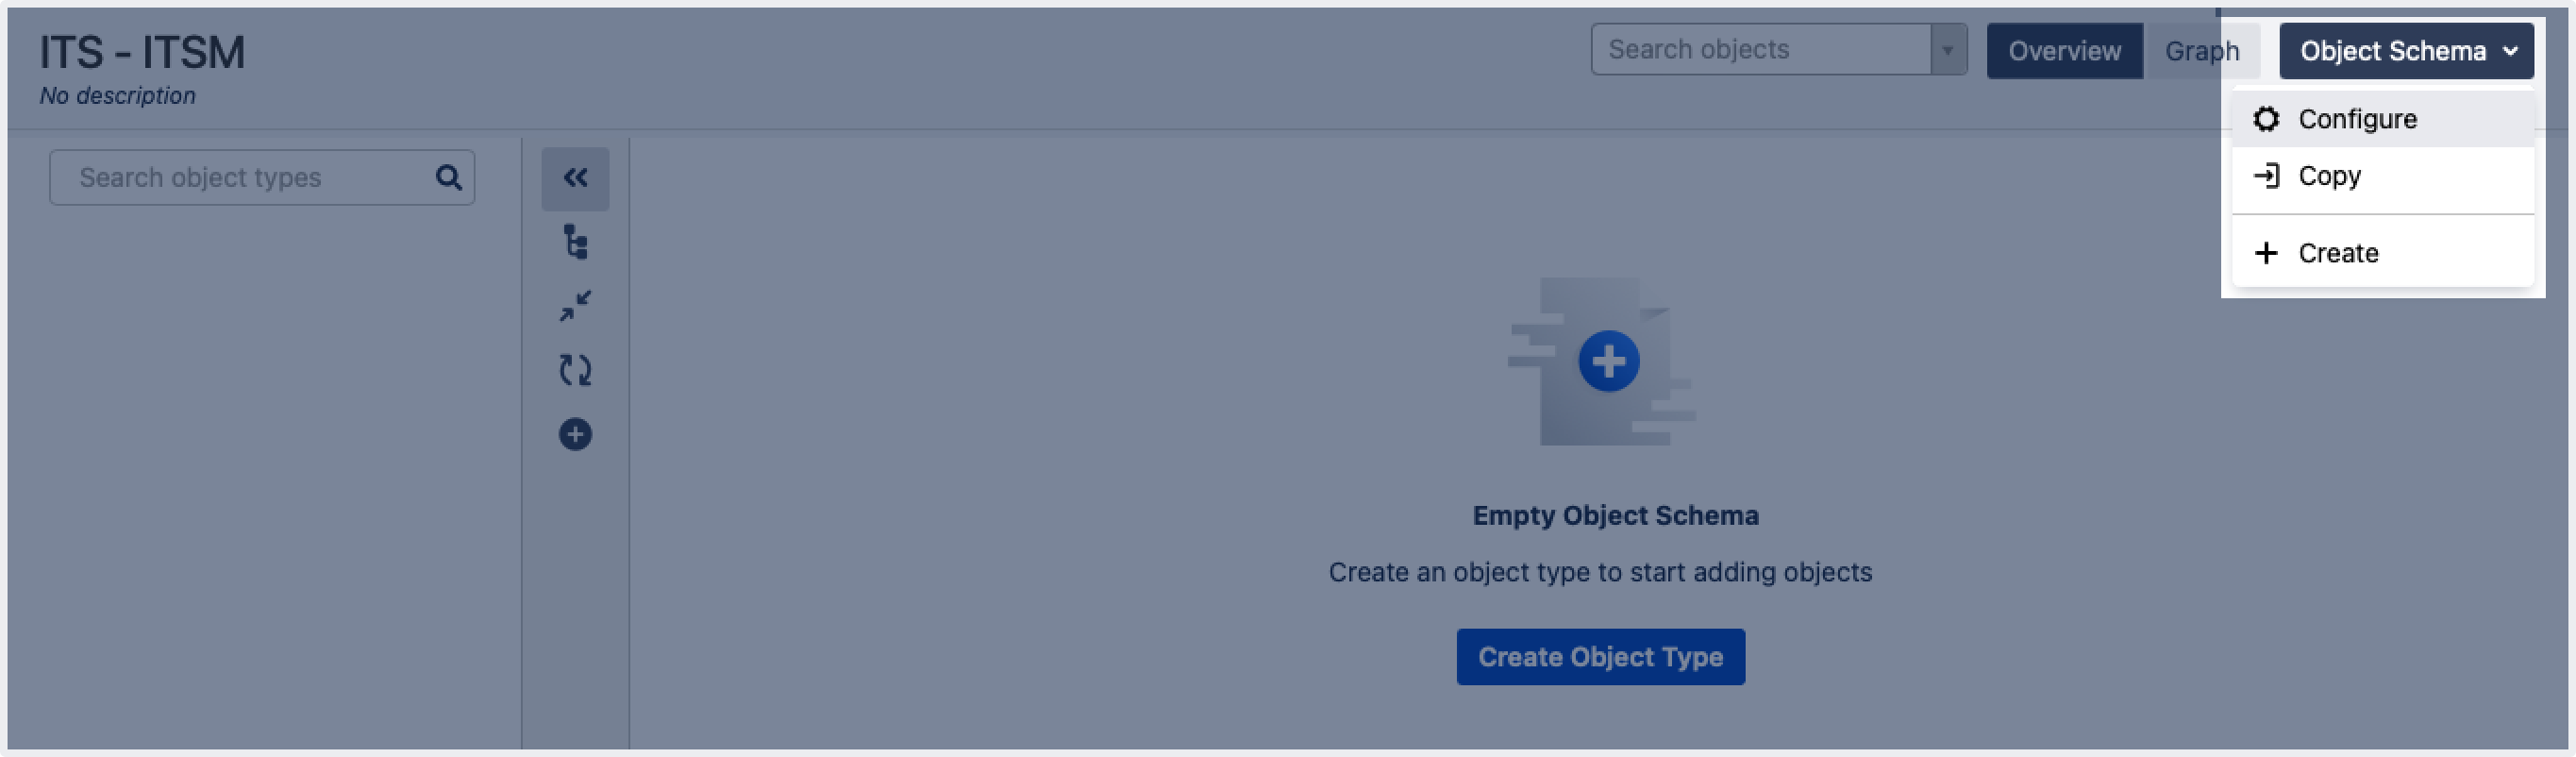Switch to the Overview view
Screen dimensions: 2576x757
(x=2064, y=51)
